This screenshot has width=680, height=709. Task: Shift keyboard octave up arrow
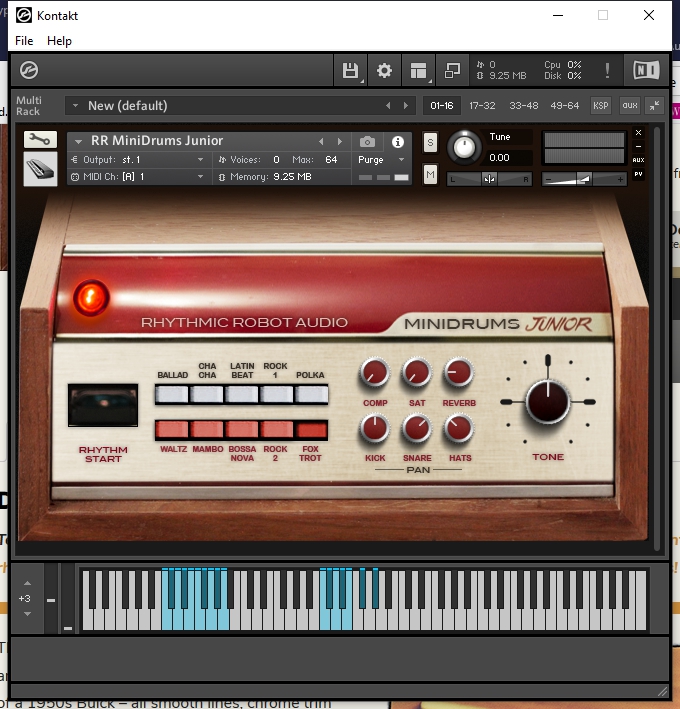pyautogui.click(x=27, y=583)
